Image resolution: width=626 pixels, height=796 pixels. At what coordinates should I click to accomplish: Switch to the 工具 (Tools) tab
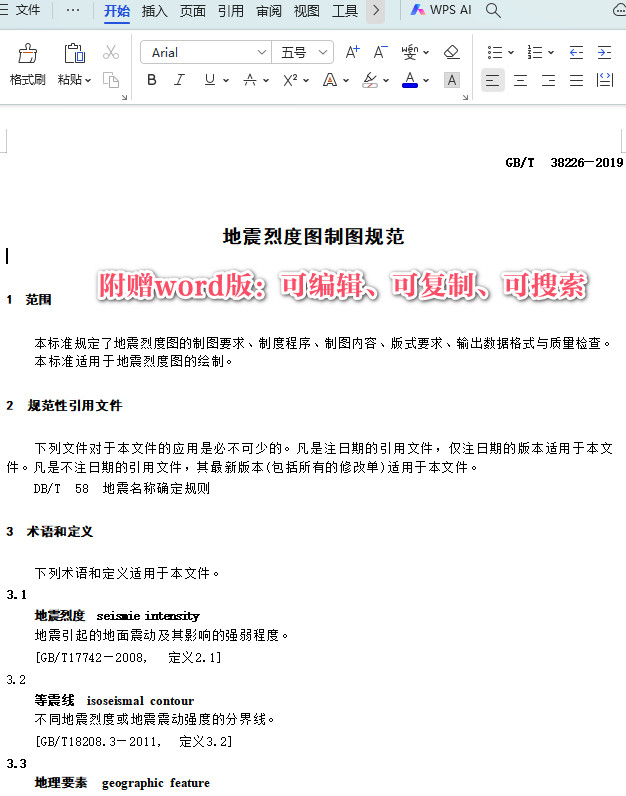[345, 11]
